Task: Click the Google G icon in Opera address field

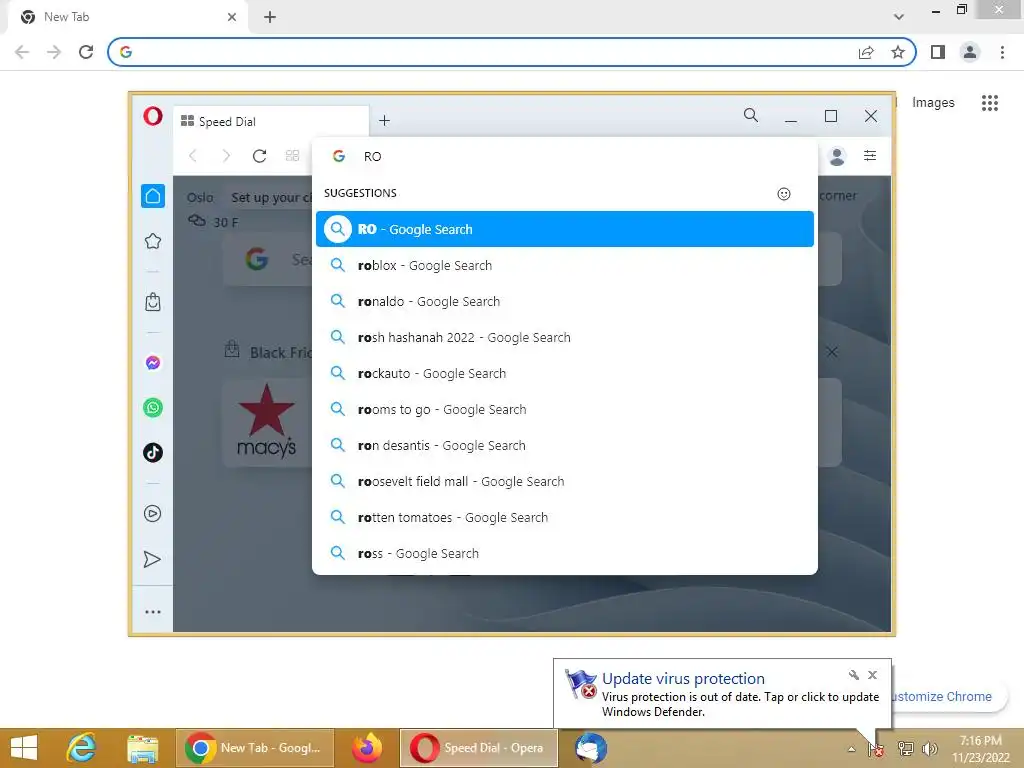Action: [x=338, y=156]
